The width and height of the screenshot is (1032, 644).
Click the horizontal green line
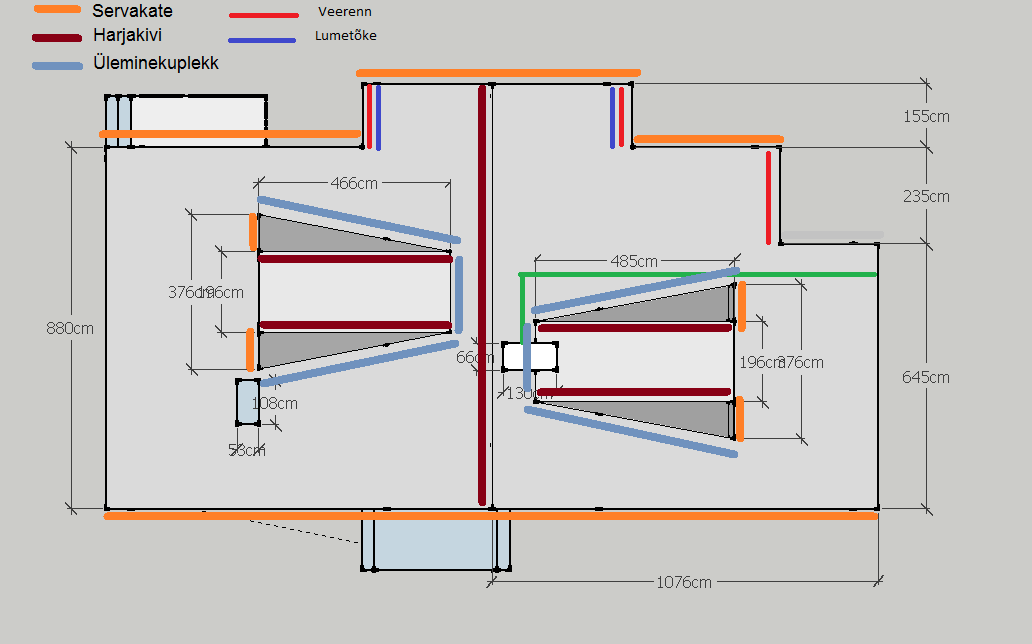pyautogui.click(x=700, y=274)
